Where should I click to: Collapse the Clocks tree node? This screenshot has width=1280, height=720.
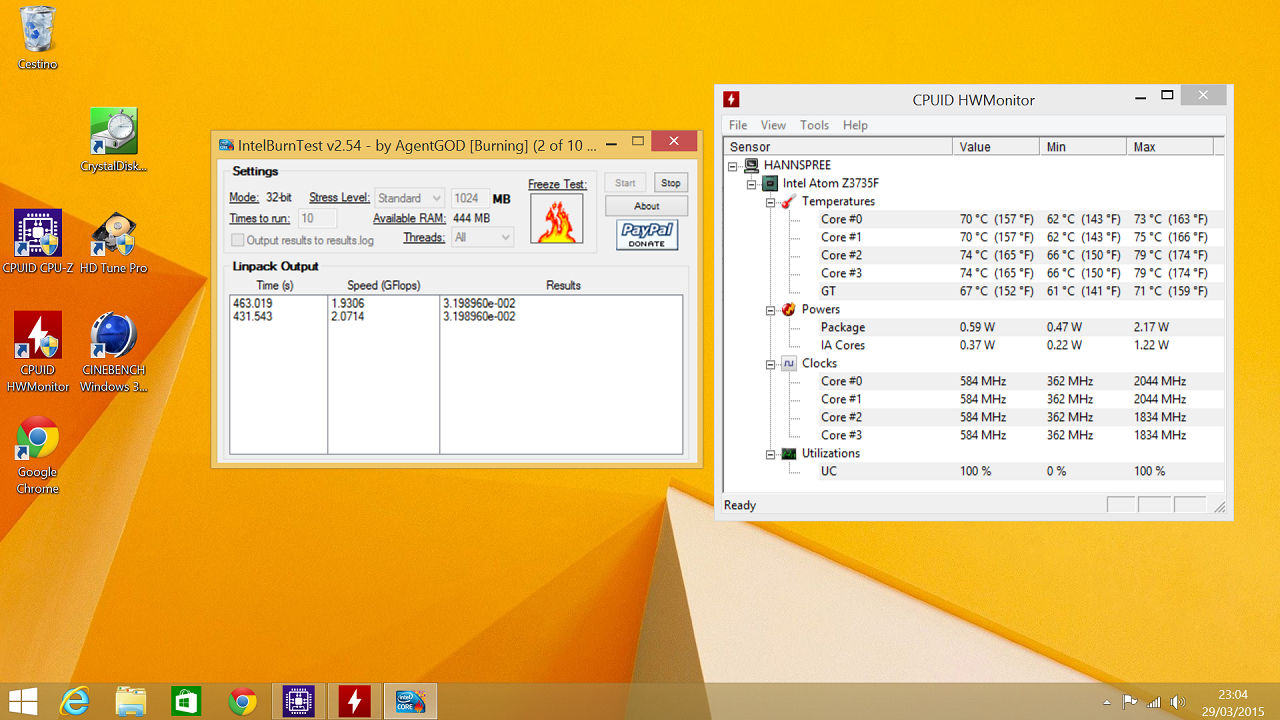coord(771,364)
